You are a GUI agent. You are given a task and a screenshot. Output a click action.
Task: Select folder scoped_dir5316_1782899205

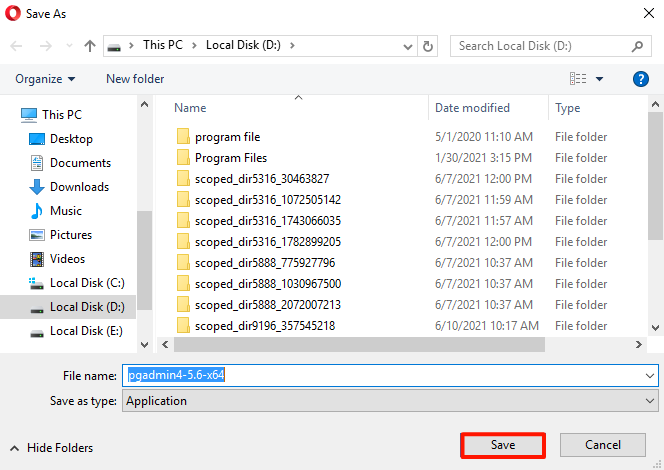[x=268, y=242]
